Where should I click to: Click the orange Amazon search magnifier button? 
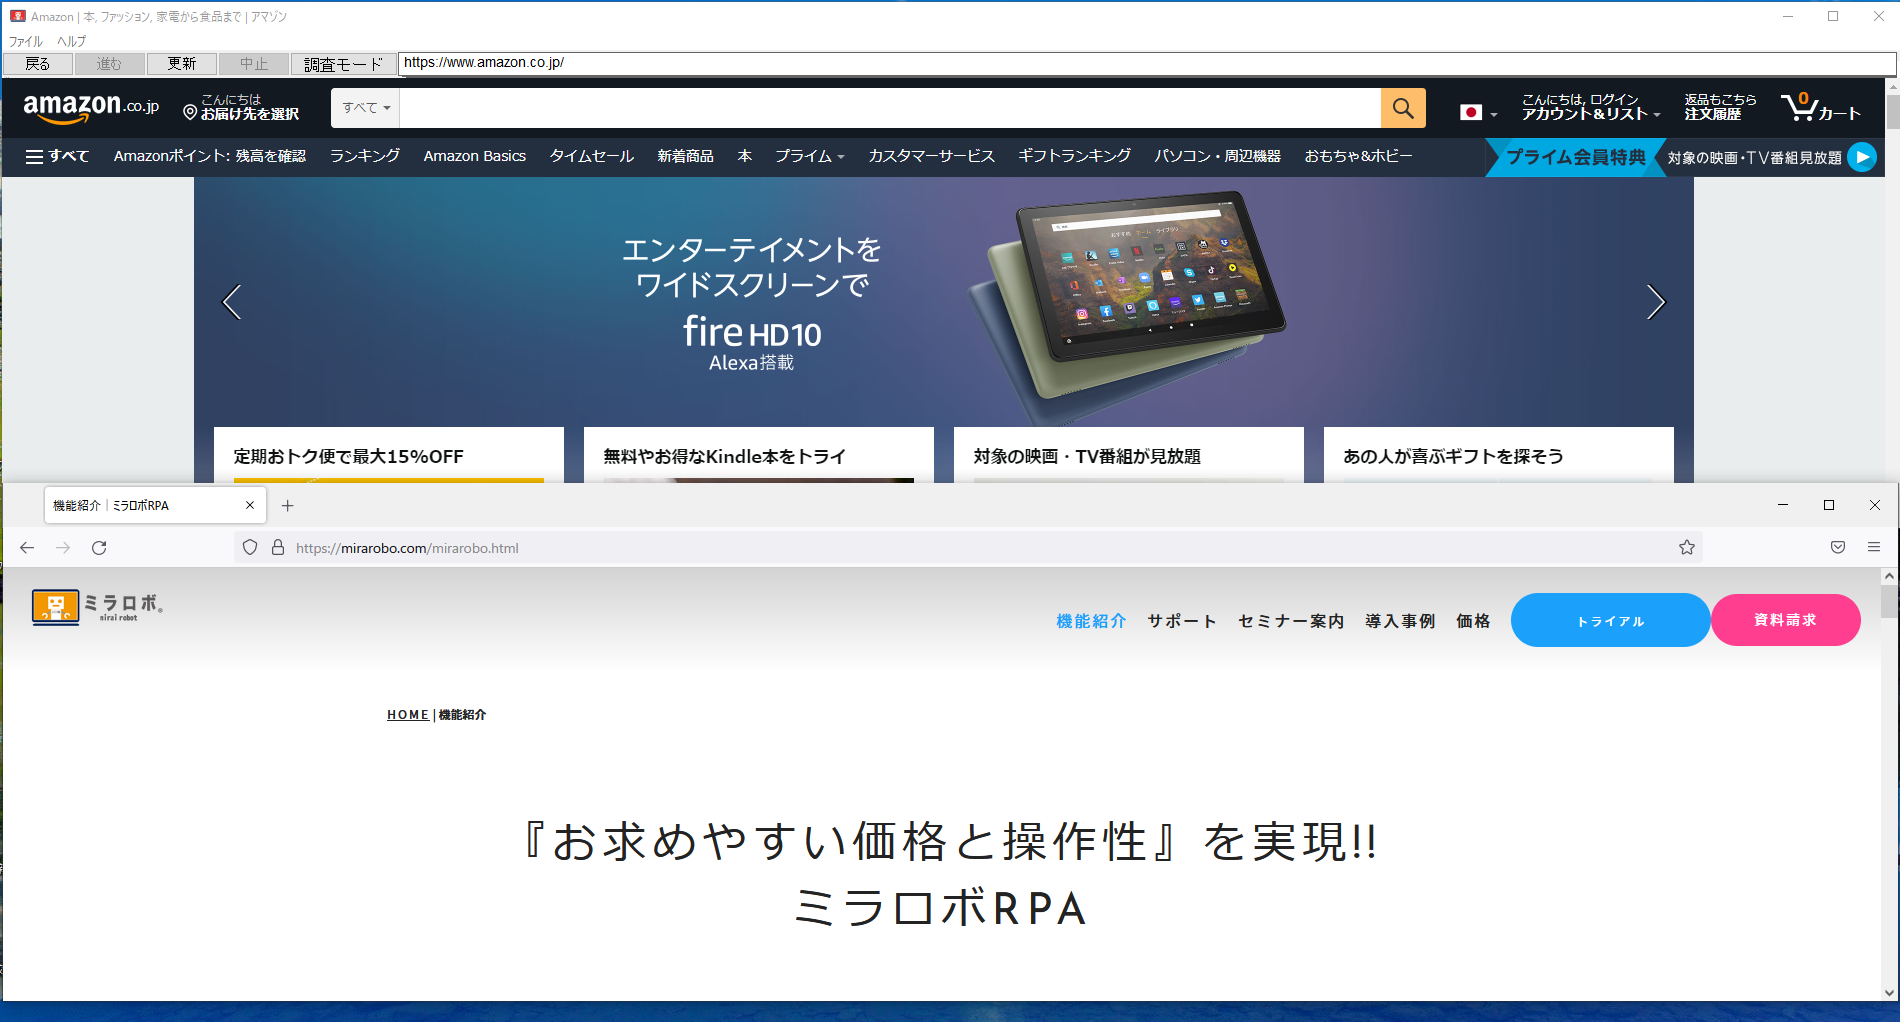(1403, 108)
